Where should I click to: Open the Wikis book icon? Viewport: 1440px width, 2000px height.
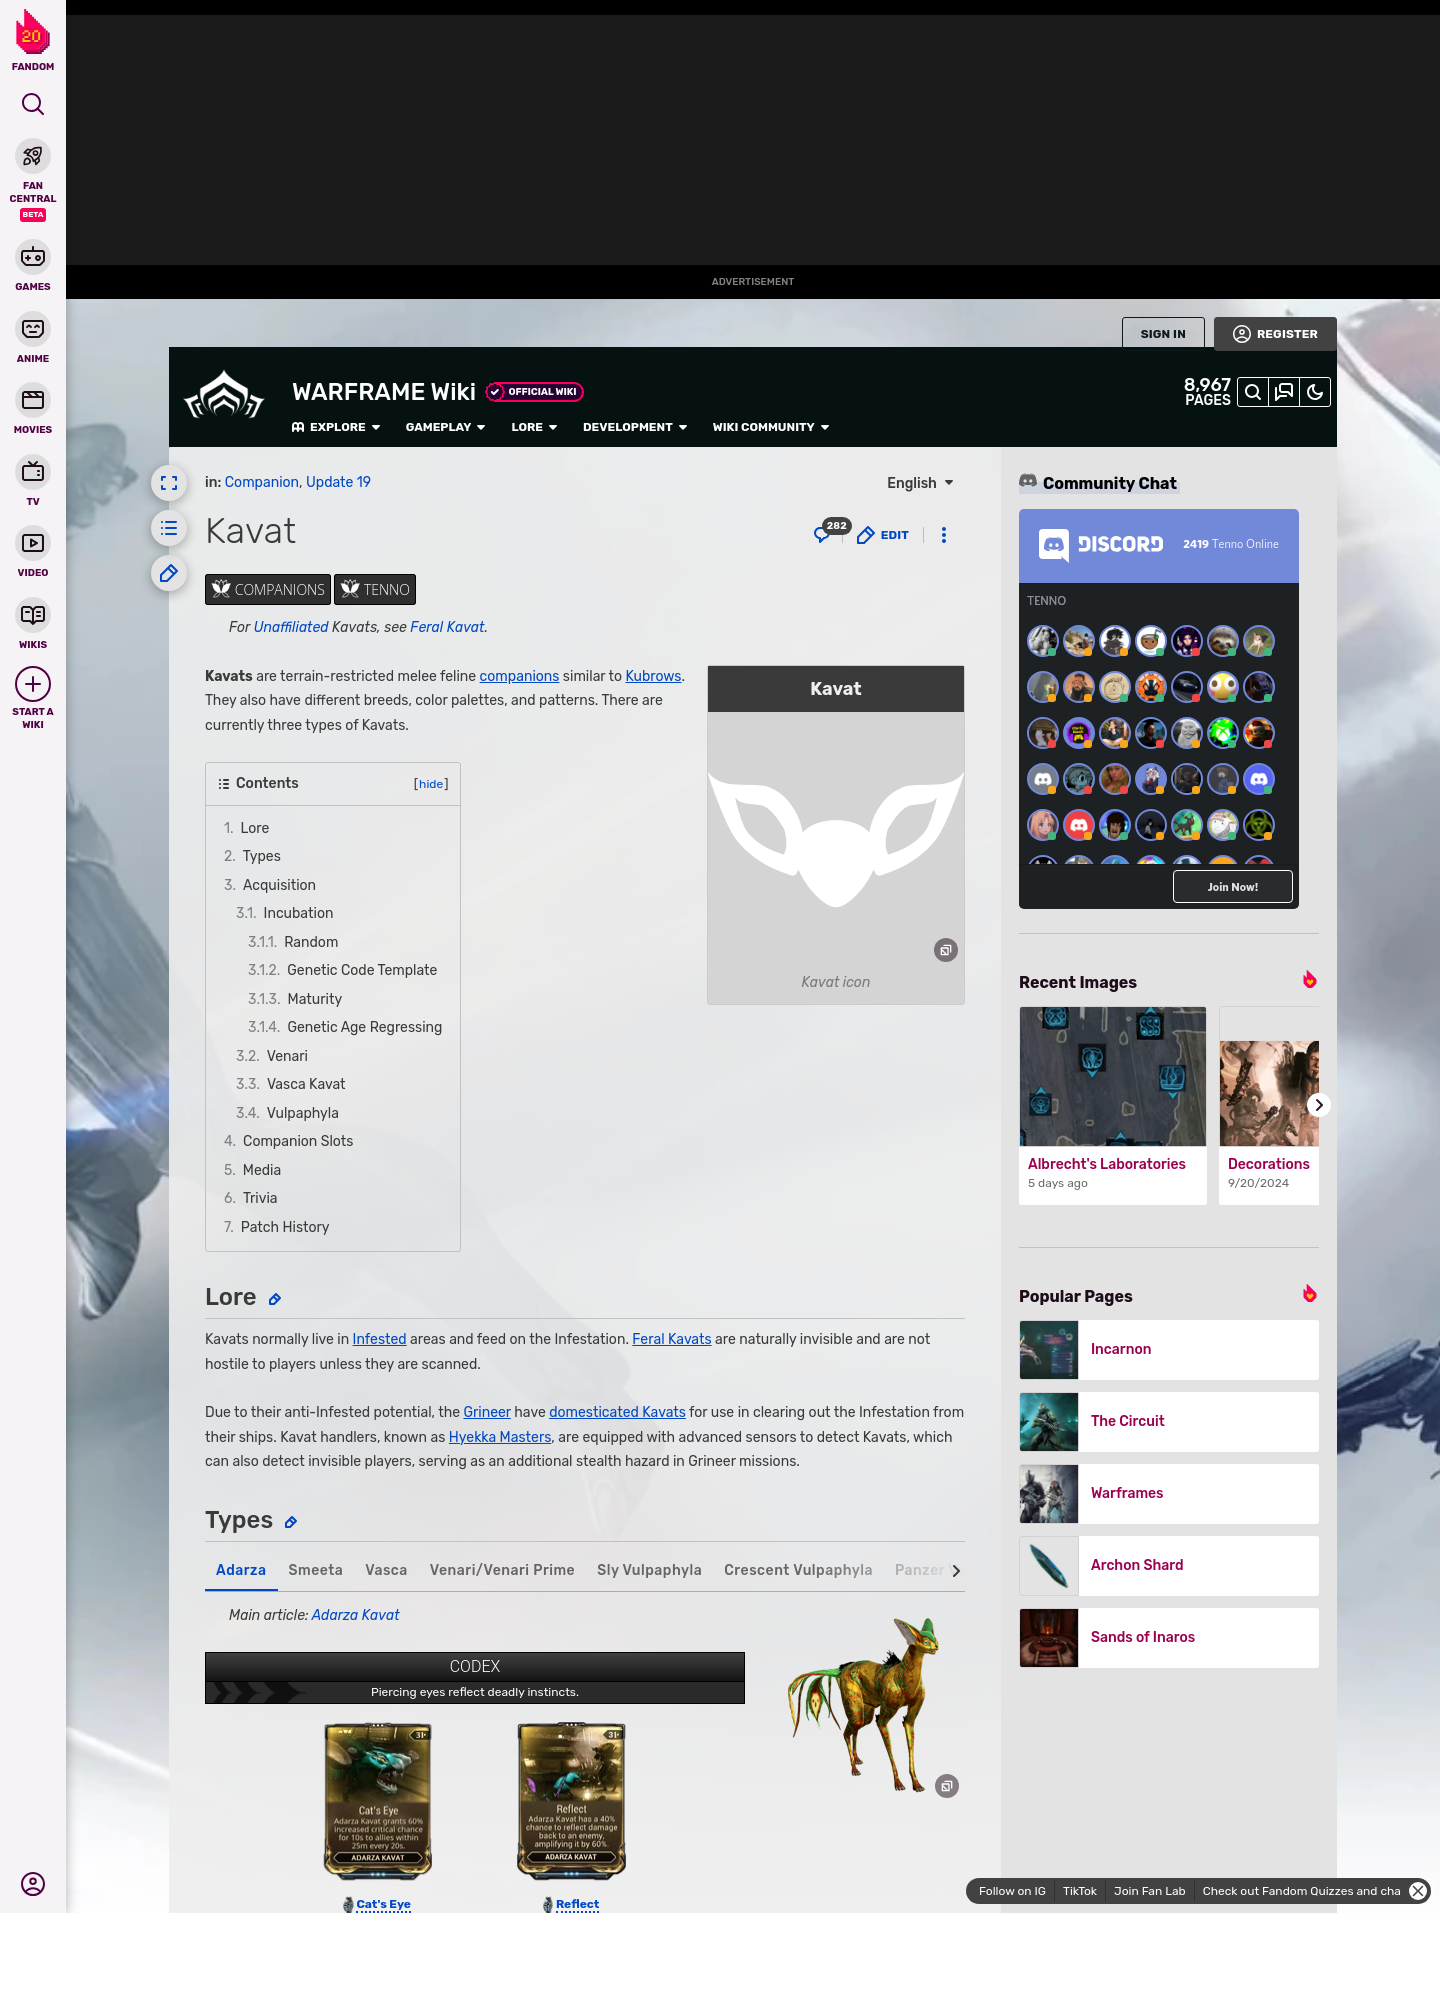[33, 615]
